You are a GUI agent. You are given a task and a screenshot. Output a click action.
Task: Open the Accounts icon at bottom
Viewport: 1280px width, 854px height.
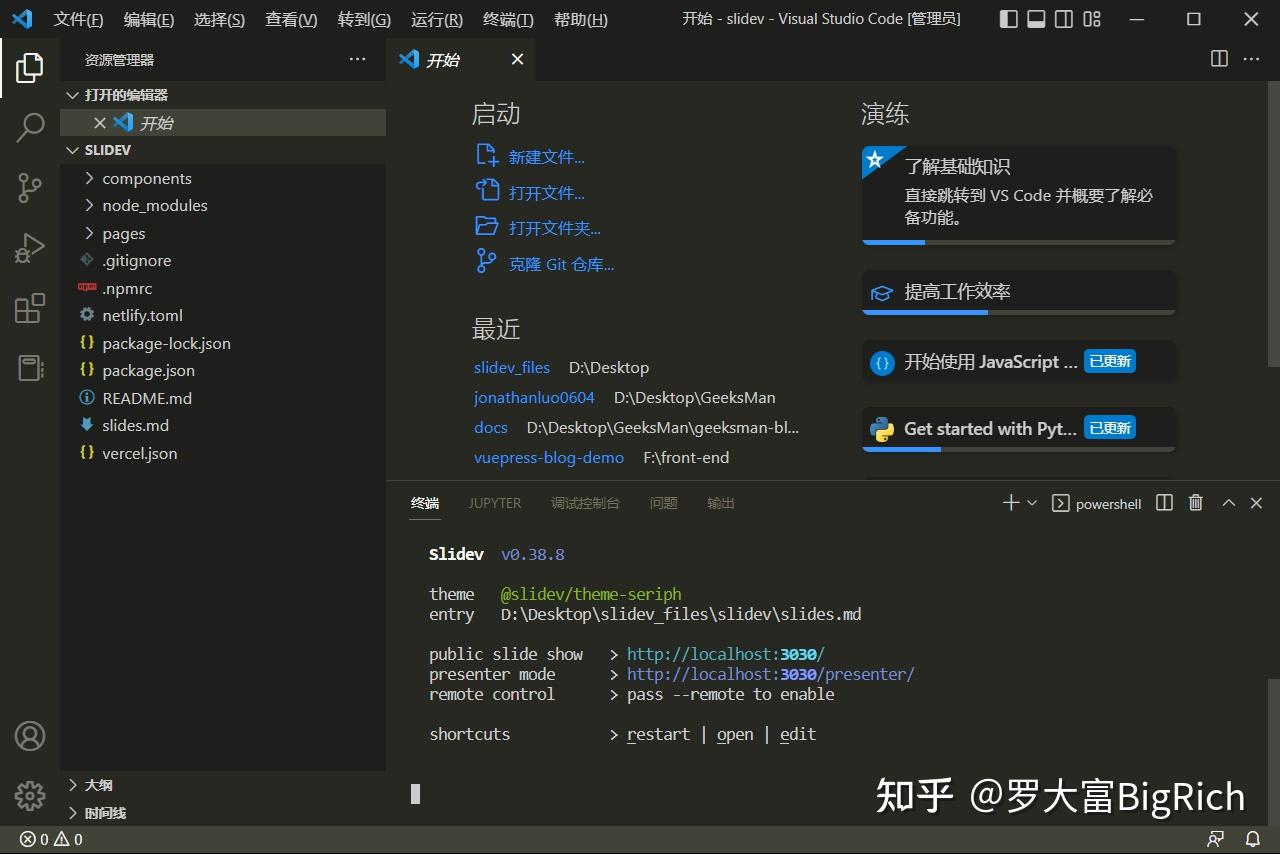point(29,736)
